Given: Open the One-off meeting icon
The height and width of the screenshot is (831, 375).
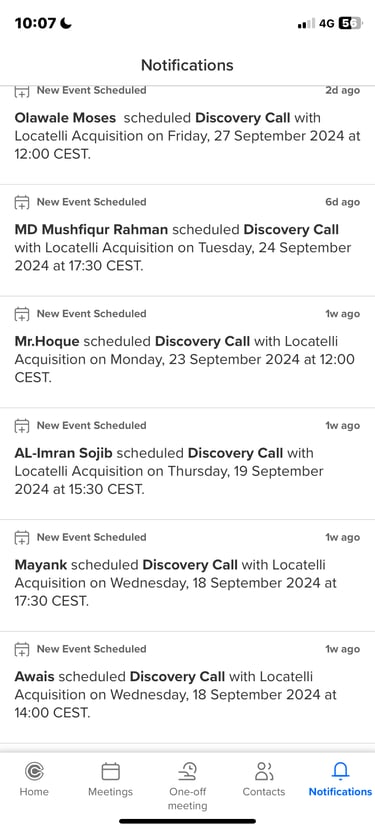Looking at the screenshot, I should (x=187, y=771).
